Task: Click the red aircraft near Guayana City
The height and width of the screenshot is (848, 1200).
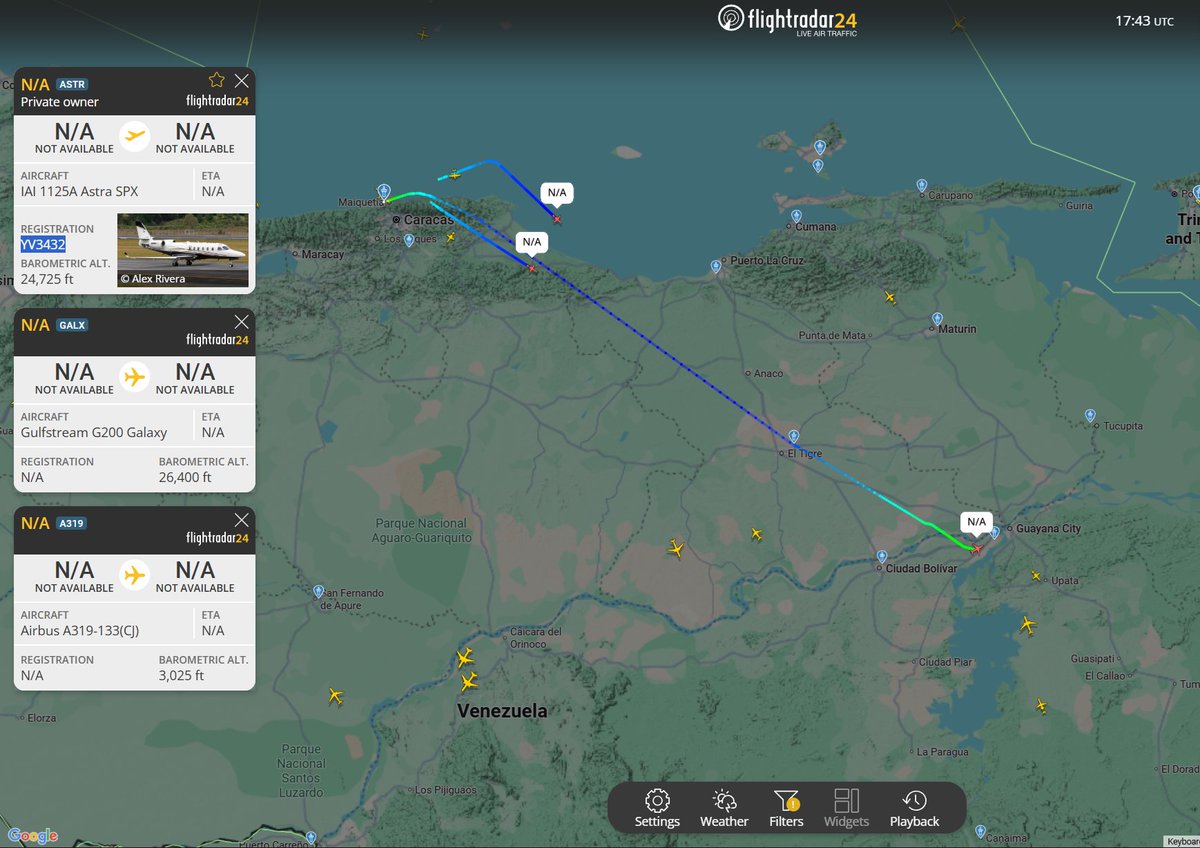Action: 976,548
